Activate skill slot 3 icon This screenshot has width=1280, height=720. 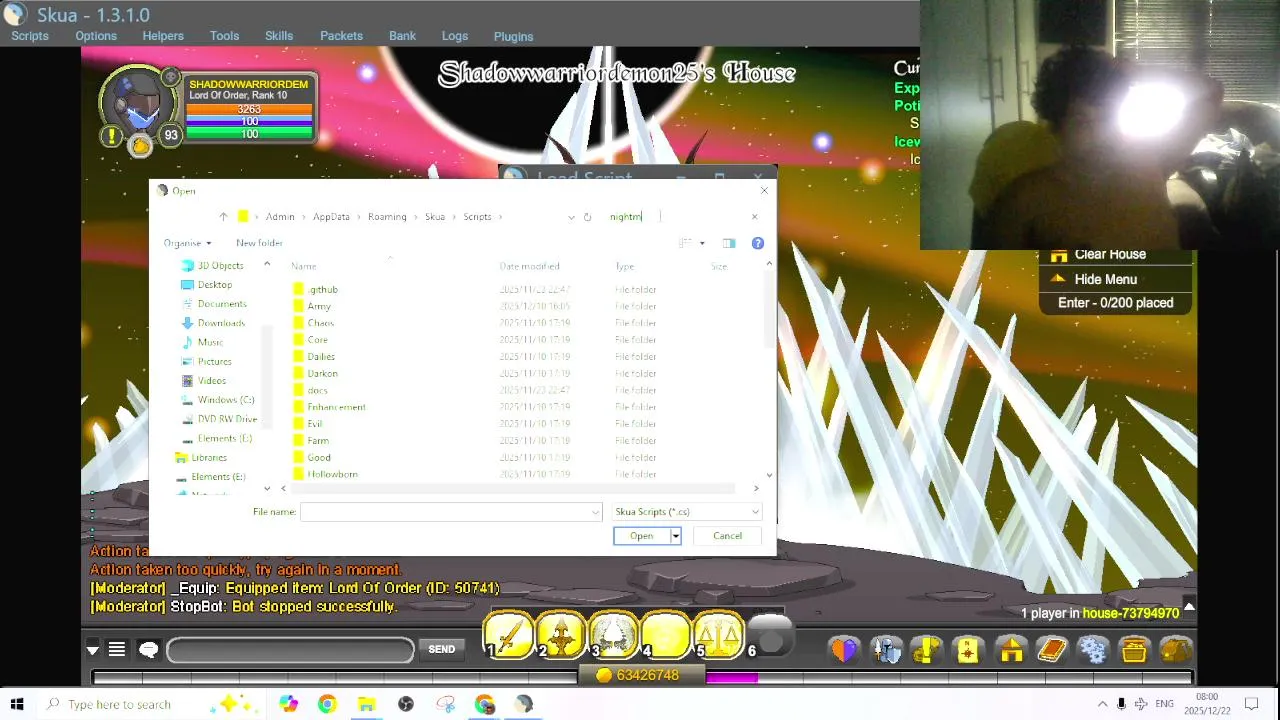613,636
